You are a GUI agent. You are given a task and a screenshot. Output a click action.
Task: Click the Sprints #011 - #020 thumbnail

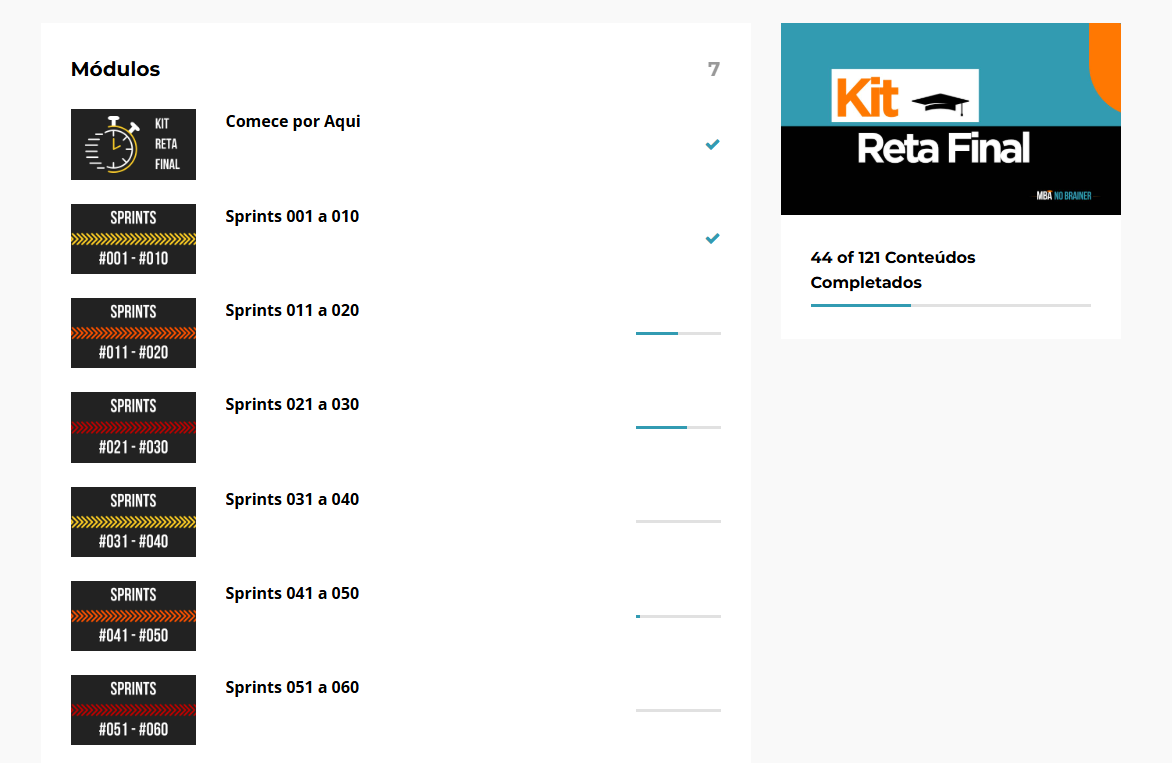coord(133,333)
